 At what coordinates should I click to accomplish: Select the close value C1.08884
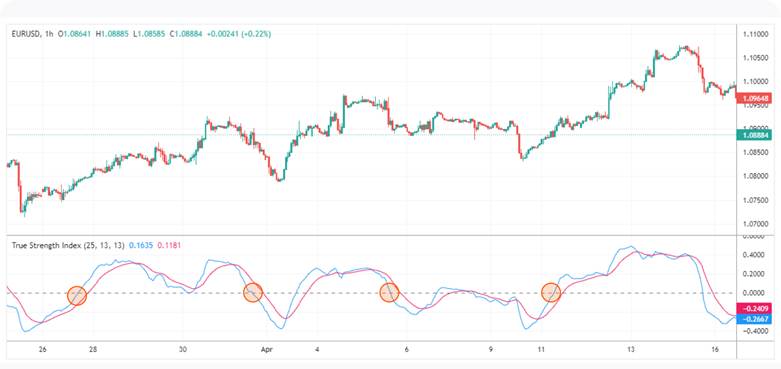[187, 34]
